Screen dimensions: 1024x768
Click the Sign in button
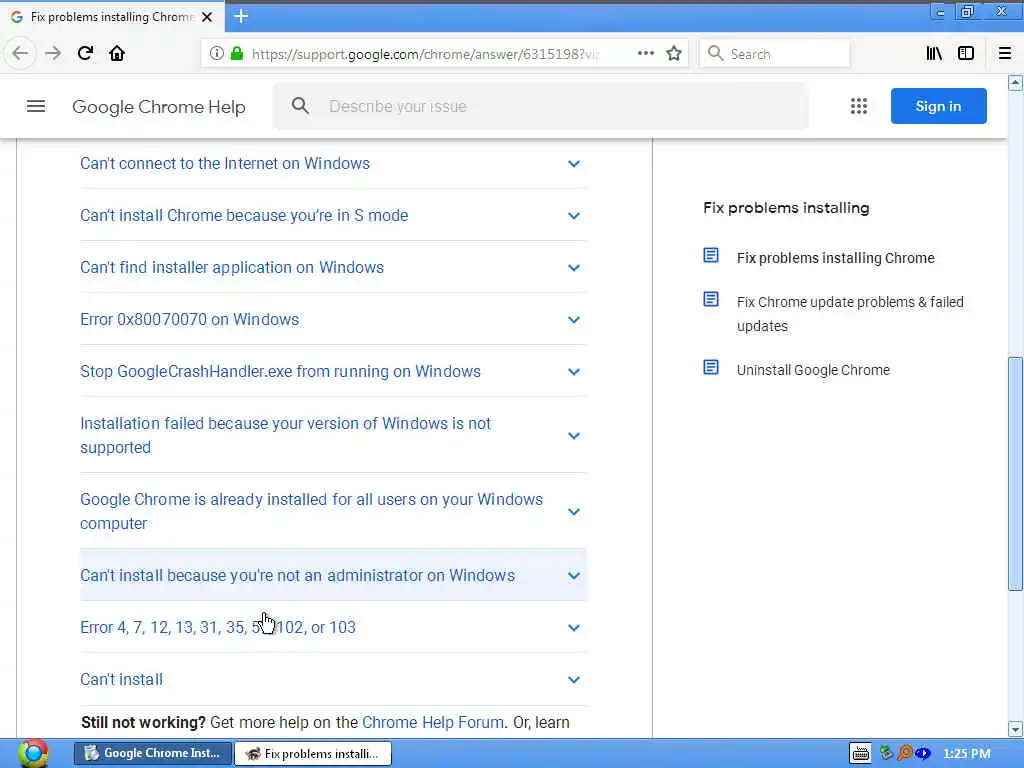click(938, 106)
